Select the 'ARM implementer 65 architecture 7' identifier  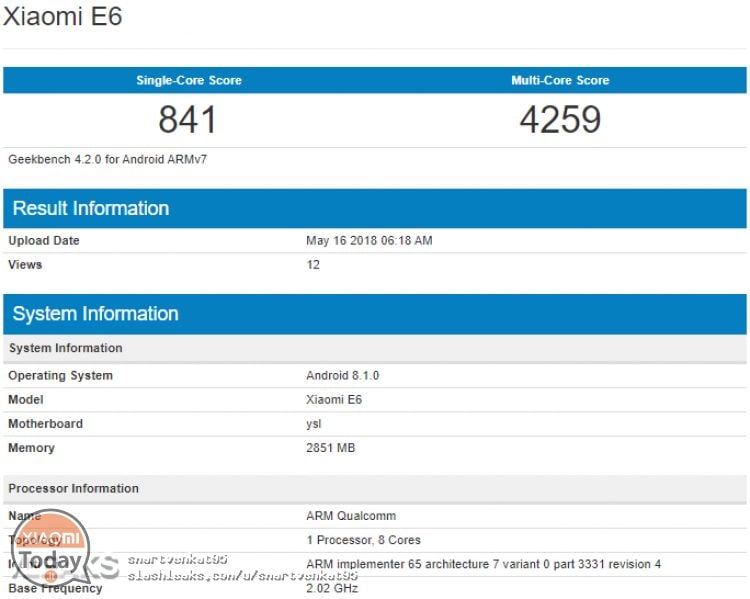pyautogui.click(x=484, y=565)
